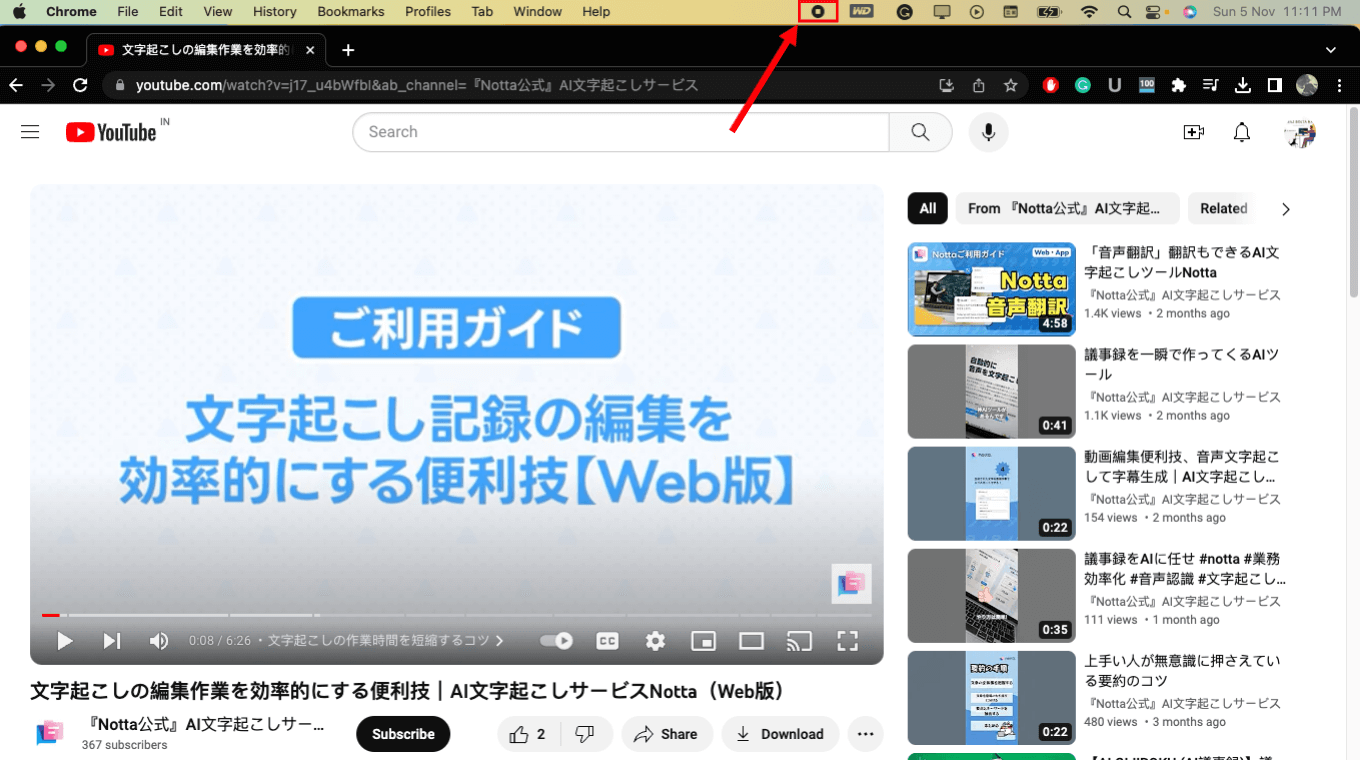
Task: Bookmark this page with the star icon
Action: coord(1011,85)
